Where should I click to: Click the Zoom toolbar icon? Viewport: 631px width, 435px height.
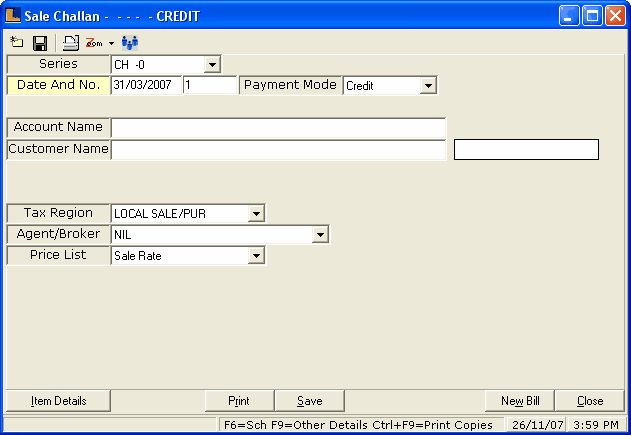94,43
